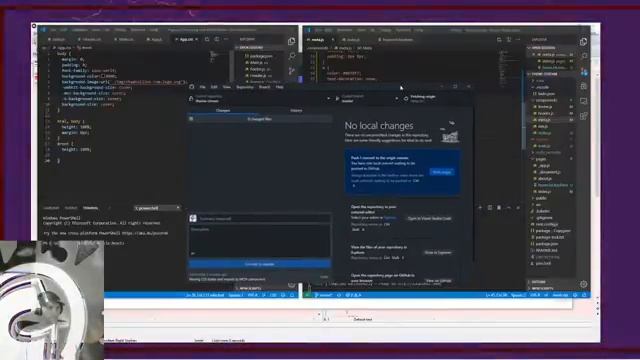
Task: Open Source Control with badge in right VS Code
Action: click(584, 72)
